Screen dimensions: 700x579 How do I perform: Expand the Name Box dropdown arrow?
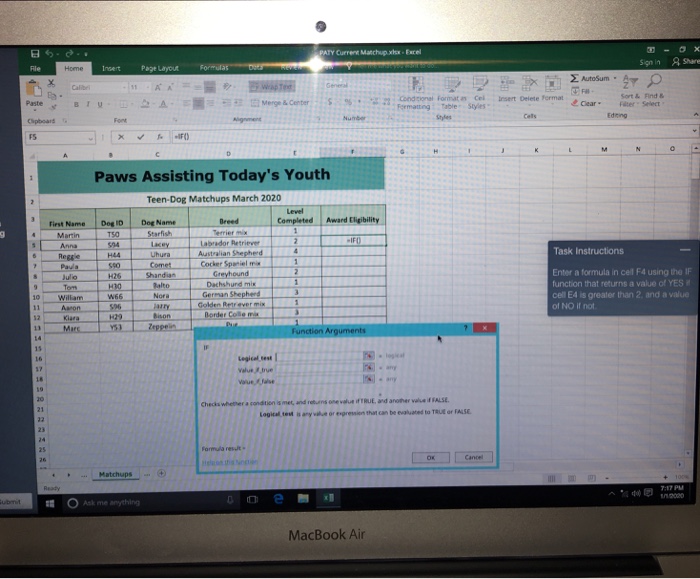tap(91, 138)
